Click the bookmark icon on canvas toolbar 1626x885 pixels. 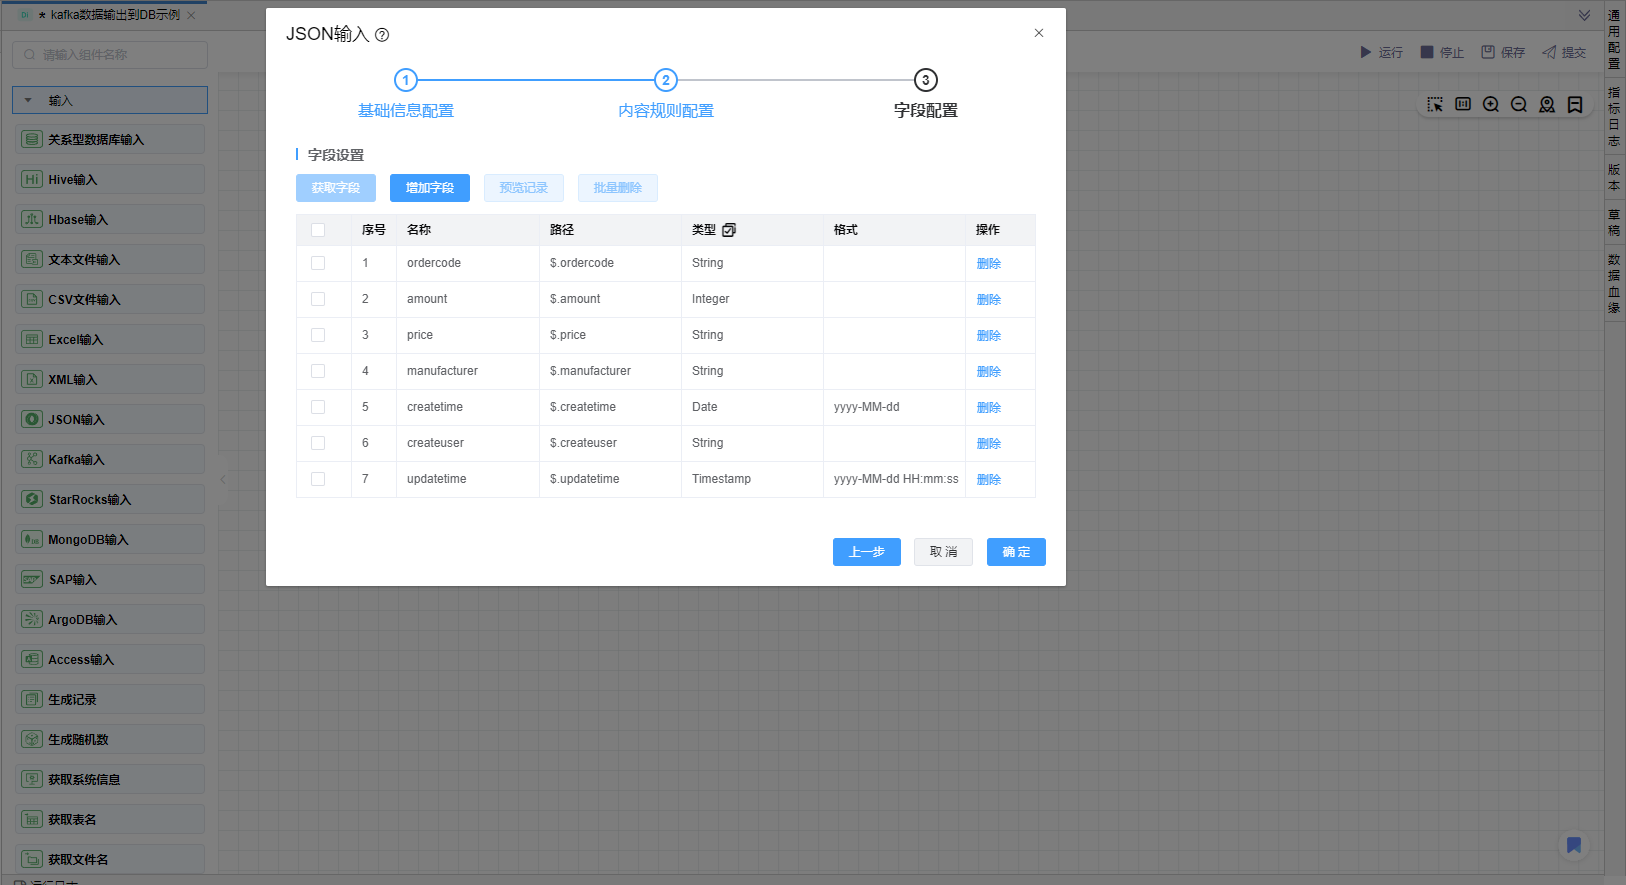click(1575, 105)
